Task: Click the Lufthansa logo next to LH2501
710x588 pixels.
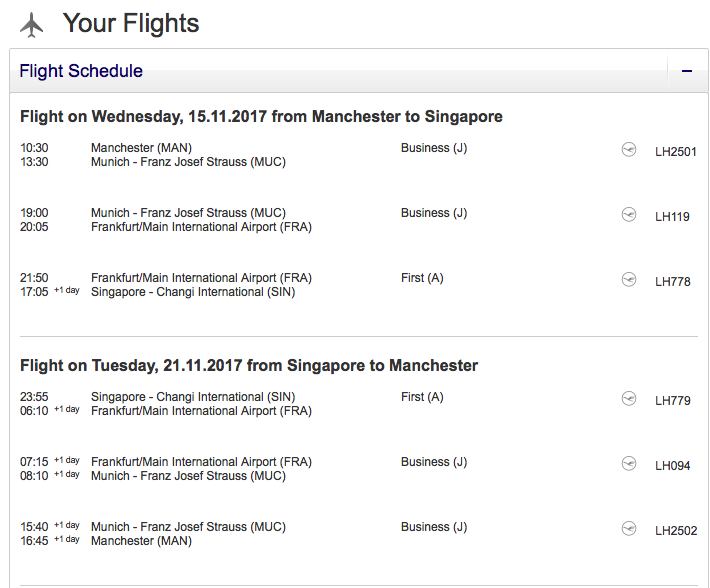Action: click(629, 149)
